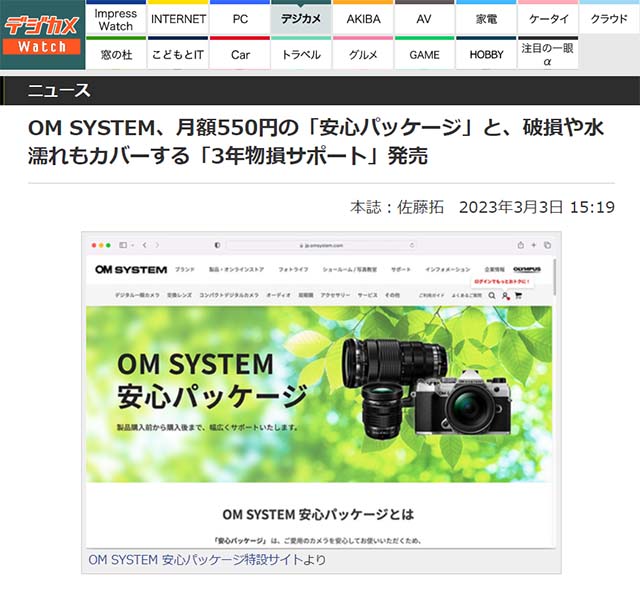Open the 注目の一眼α tab
The width and height of the screenshot is (640, 590).
[548, 54]
